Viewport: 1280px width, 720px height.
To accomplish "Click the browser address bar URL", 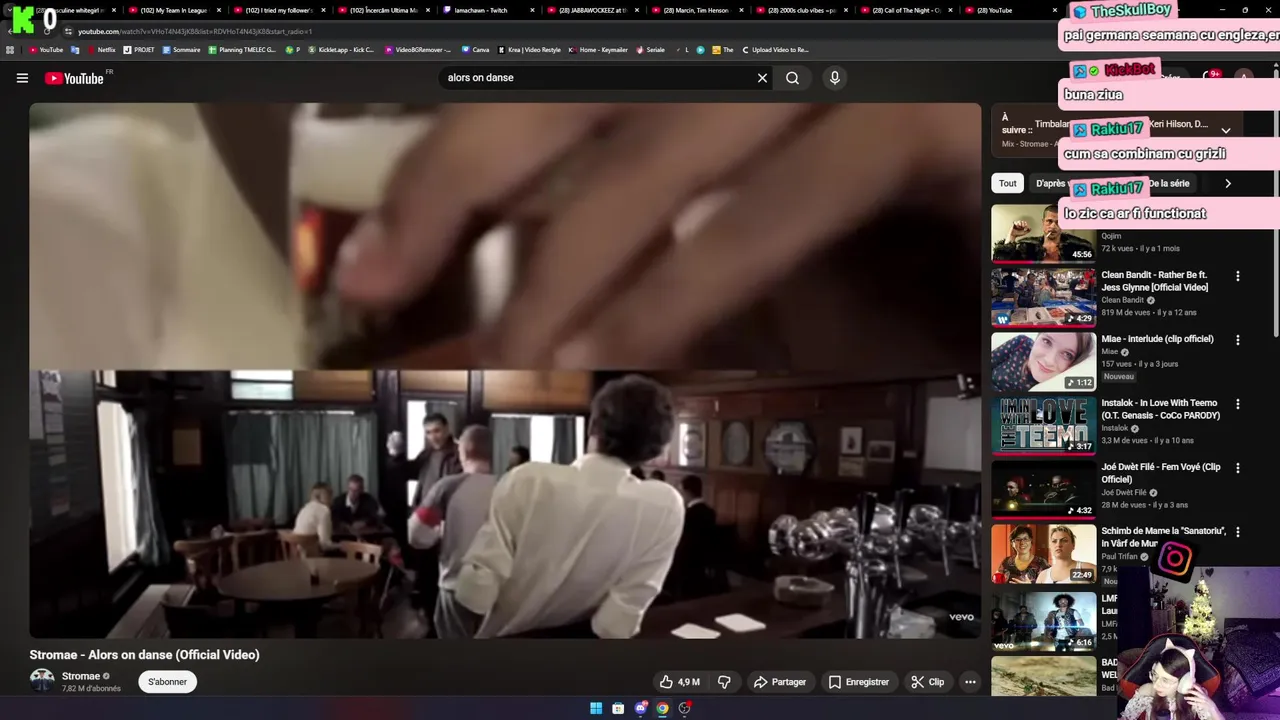I will pos(195,31).
